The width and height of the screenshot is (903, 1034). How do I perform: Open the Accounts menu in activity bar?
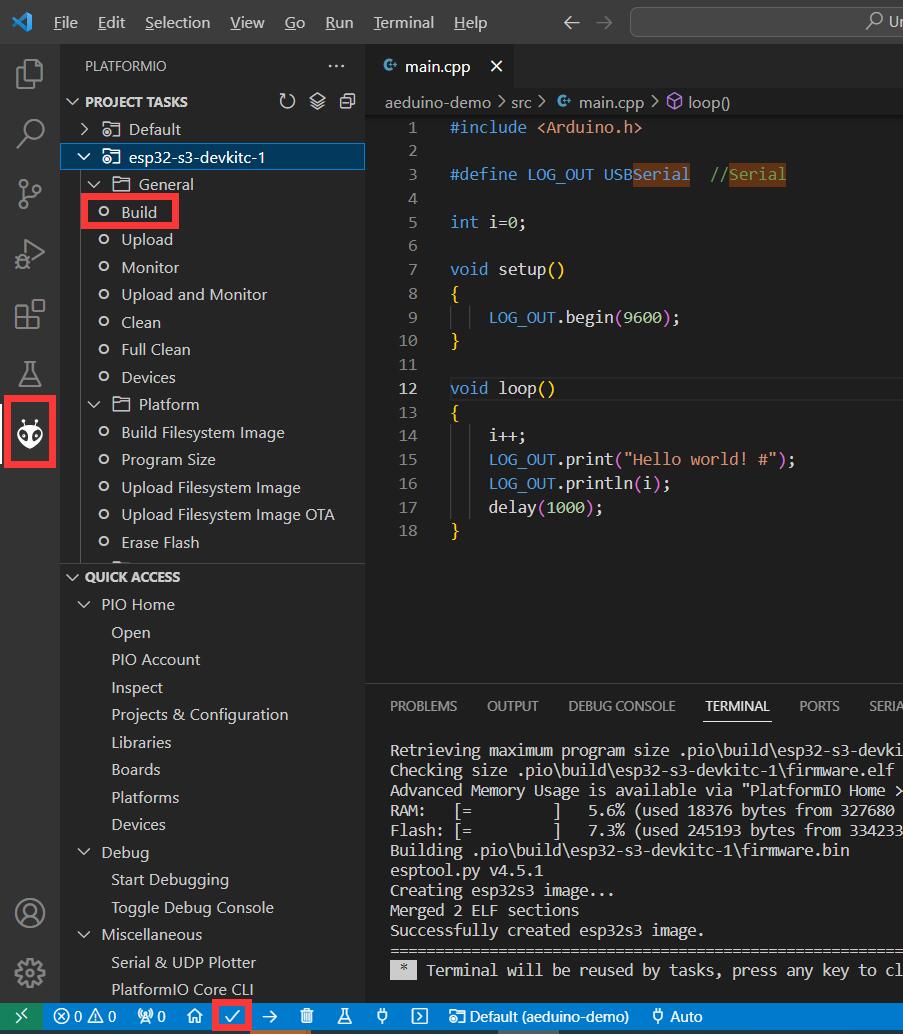click(x=30, y=913)
